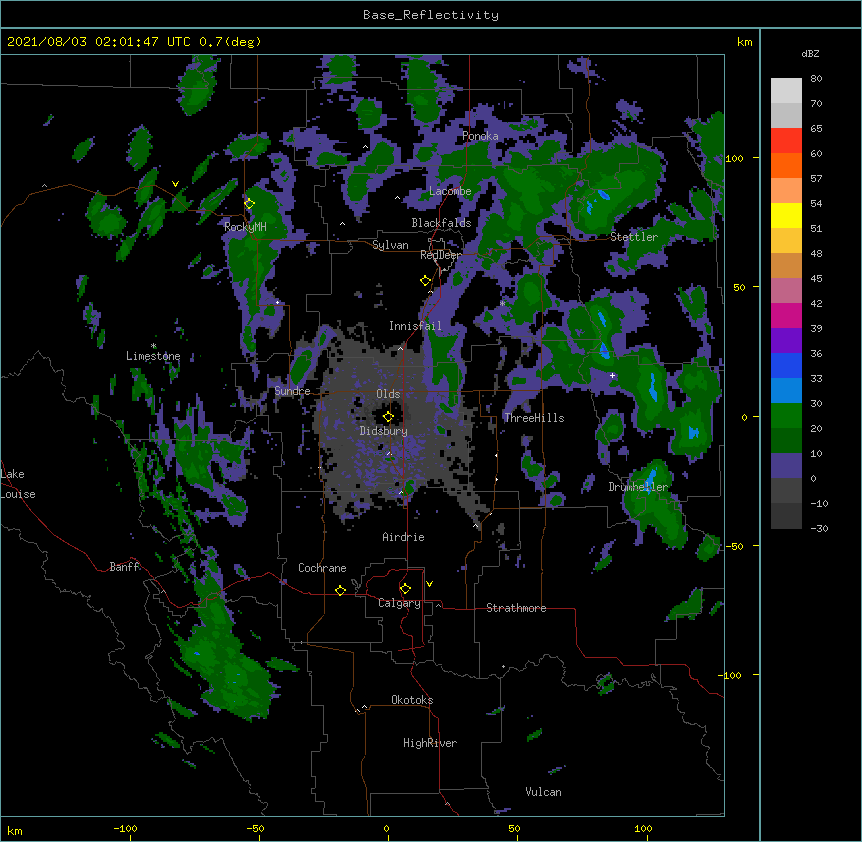Select the Cochrane label

pos(322,568)
